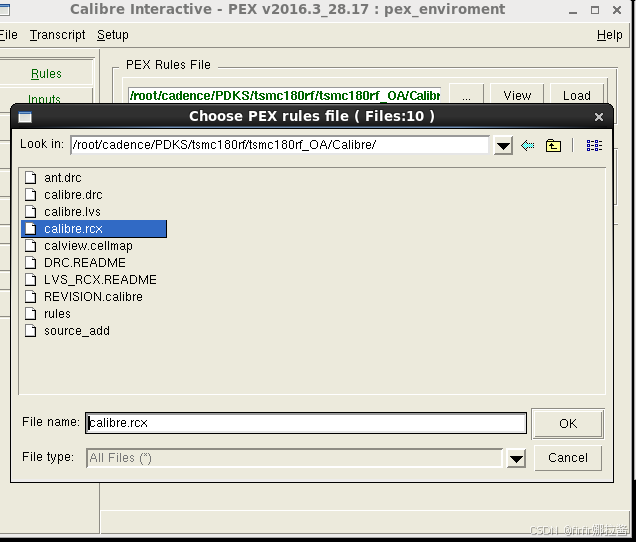
Task: Open the File menu
Action: 8,35
